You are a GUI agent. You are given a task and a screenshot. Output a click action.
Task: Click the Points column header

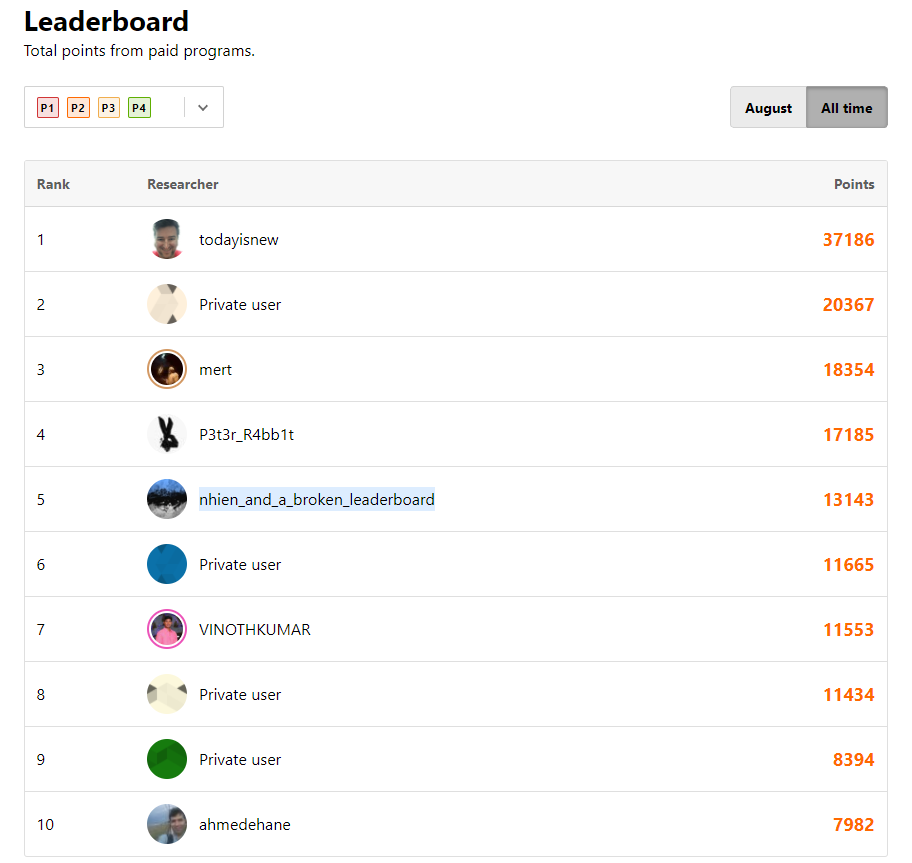tap(854, 184)
